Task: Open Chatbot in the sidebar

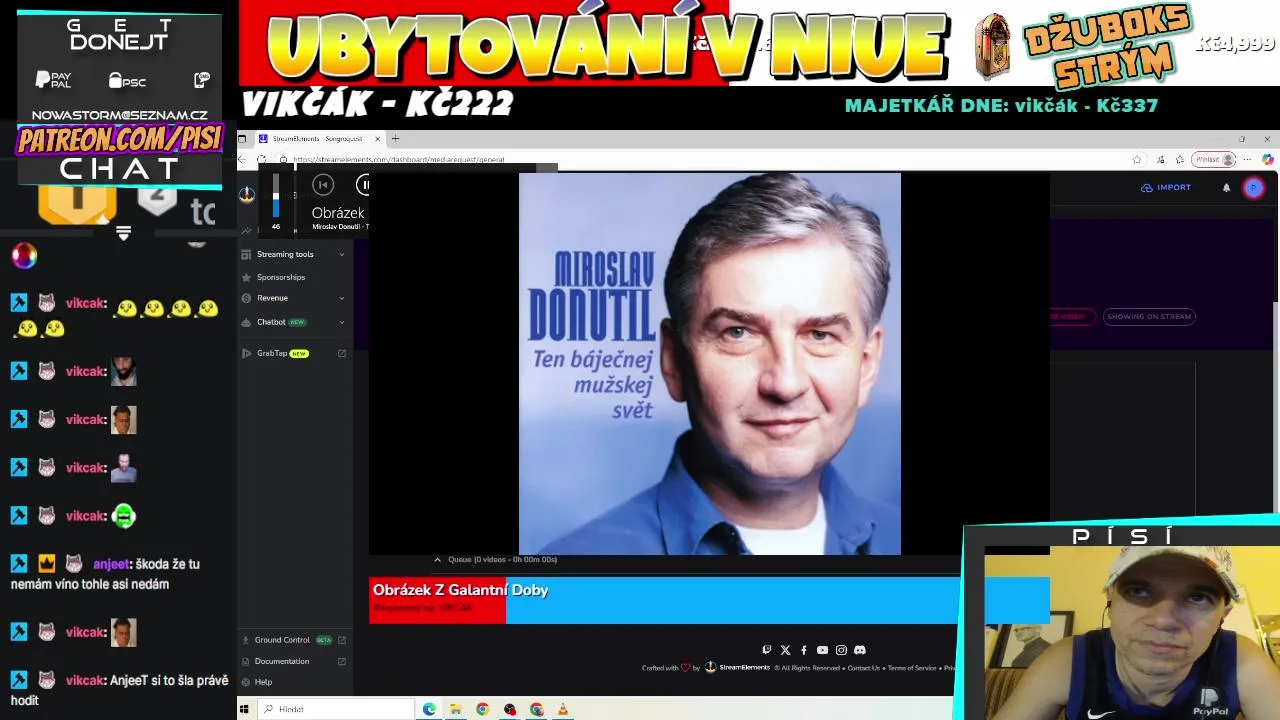Action: point(271,322)
